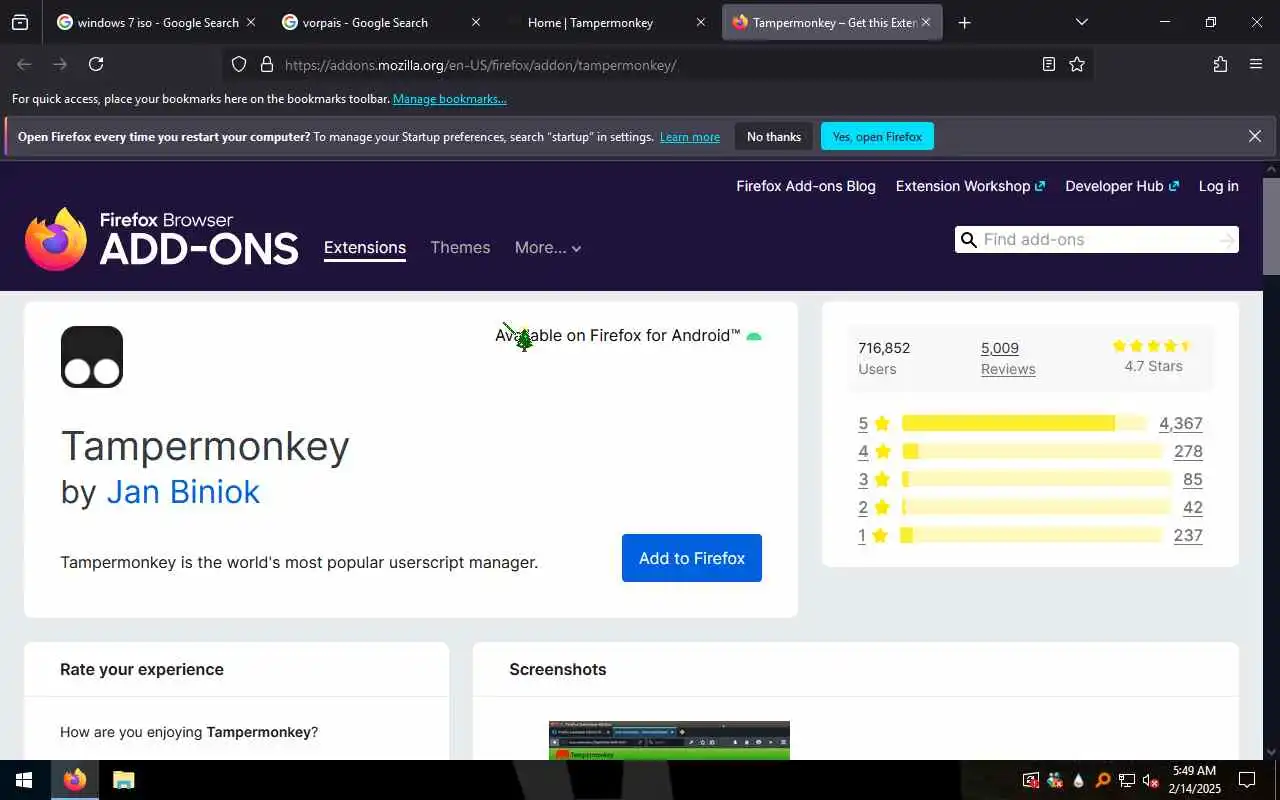Open Developer Hub link

[1122, 186]
